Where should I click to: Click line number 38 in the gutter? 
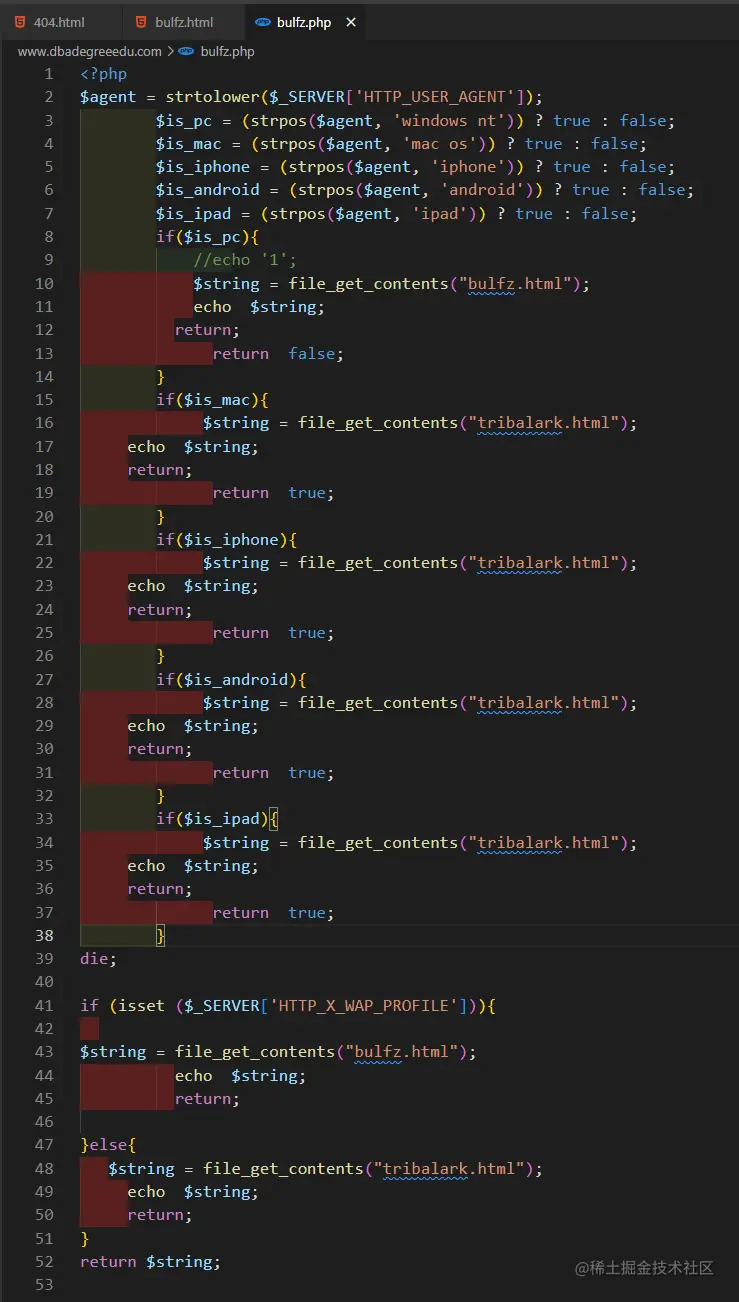pyautogui.click(x=44, y=936)
